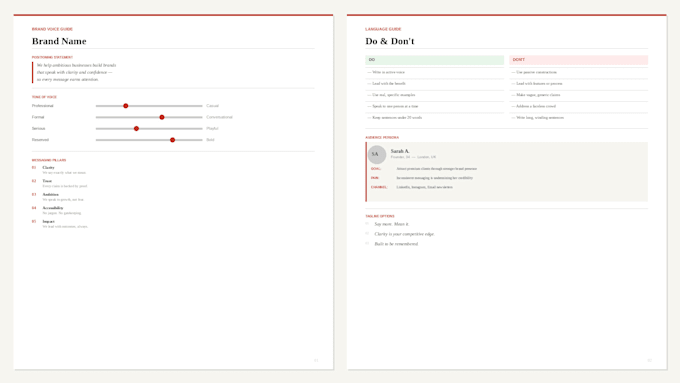Click the 'Use passive constructions' row

[579, 72]
